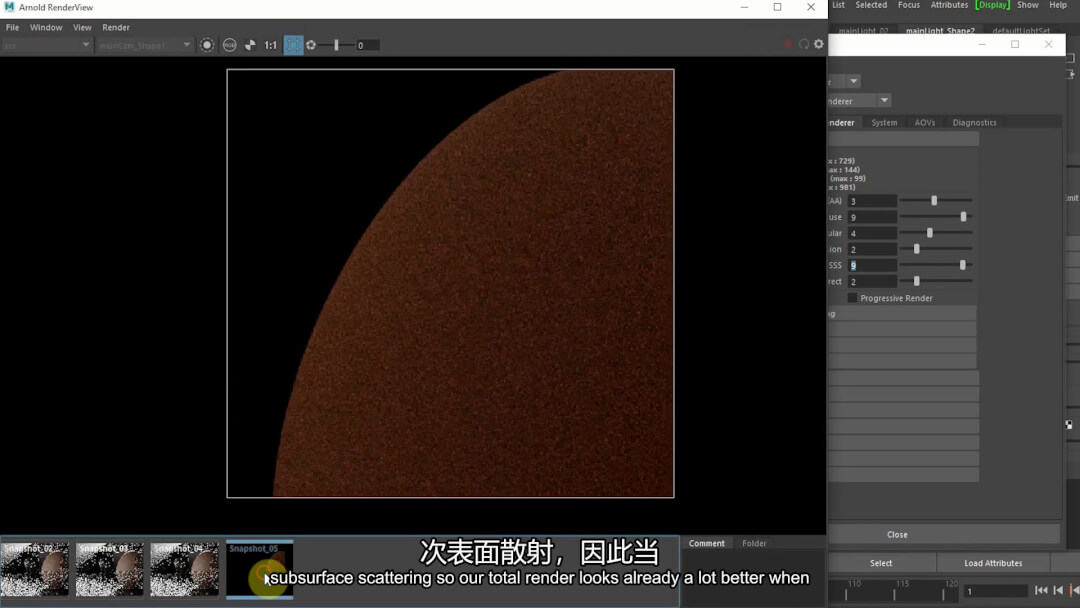Click the red stop render icon
The image size is (1080, 608).
tap(789, 44)
